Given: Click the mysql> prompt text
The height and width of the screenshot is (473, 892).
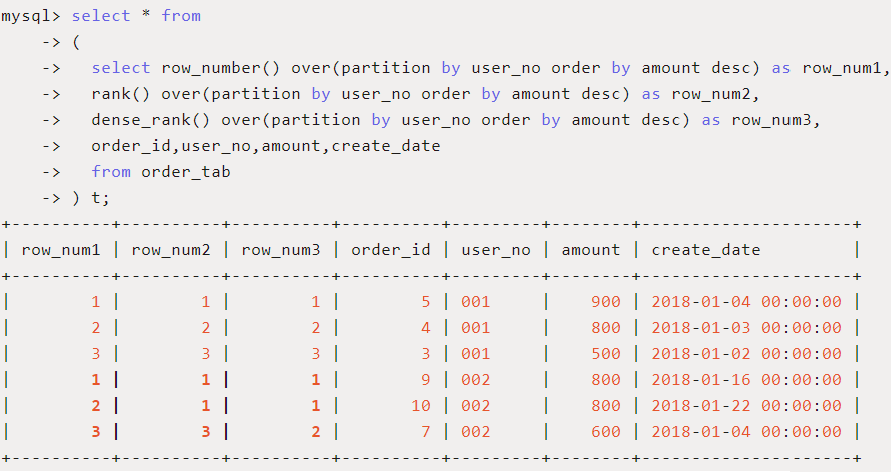Looking at the screenshot, I should 31,16.
